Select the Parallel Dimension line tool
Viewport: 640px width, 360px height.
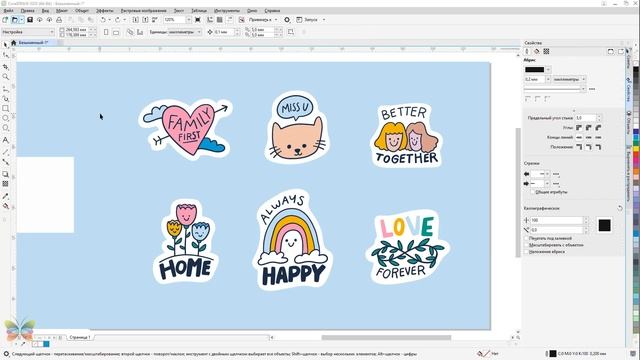tap(5, 152)
